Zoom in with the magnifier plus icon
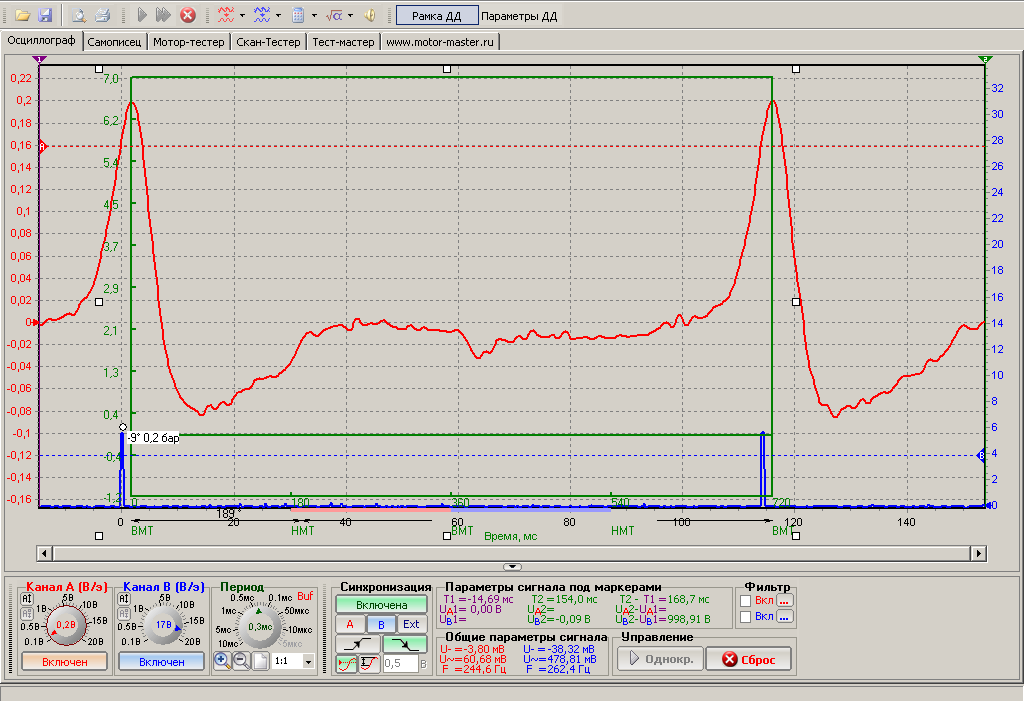Viewport: 1024px width, 702px height. click(x=222, y=661)
